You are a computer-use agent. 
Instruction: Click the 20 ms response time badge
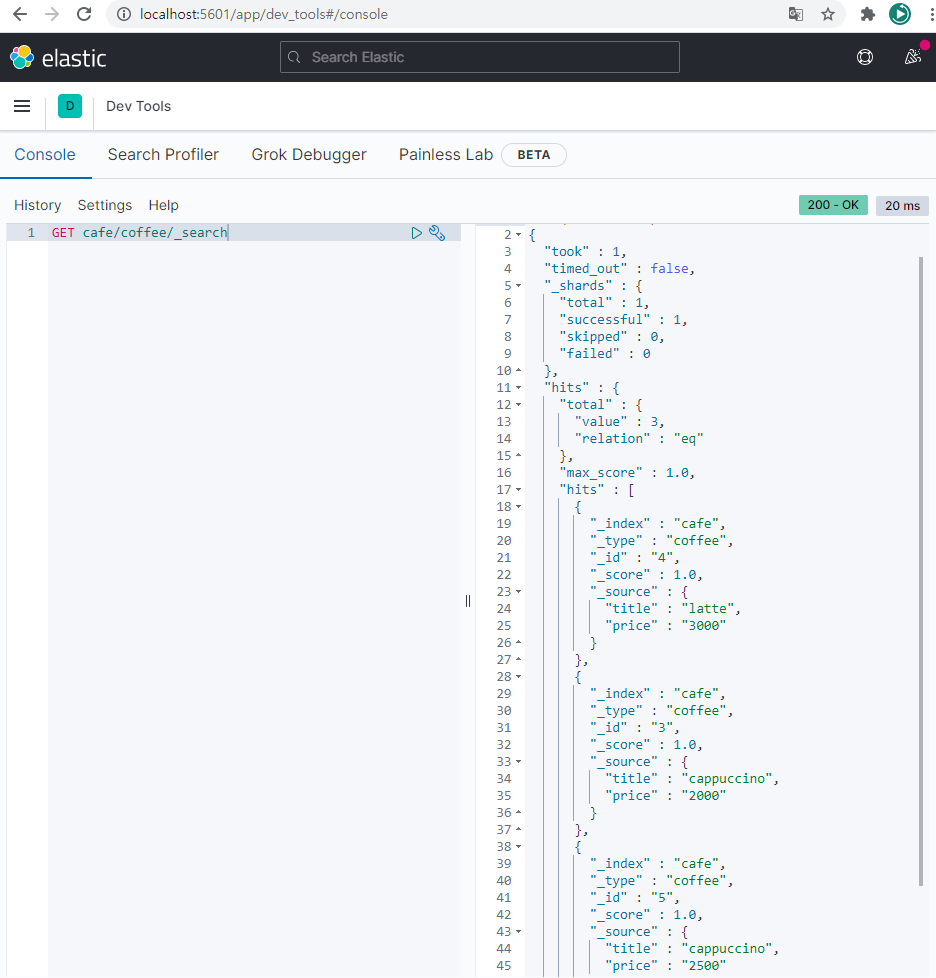(902, 206)
